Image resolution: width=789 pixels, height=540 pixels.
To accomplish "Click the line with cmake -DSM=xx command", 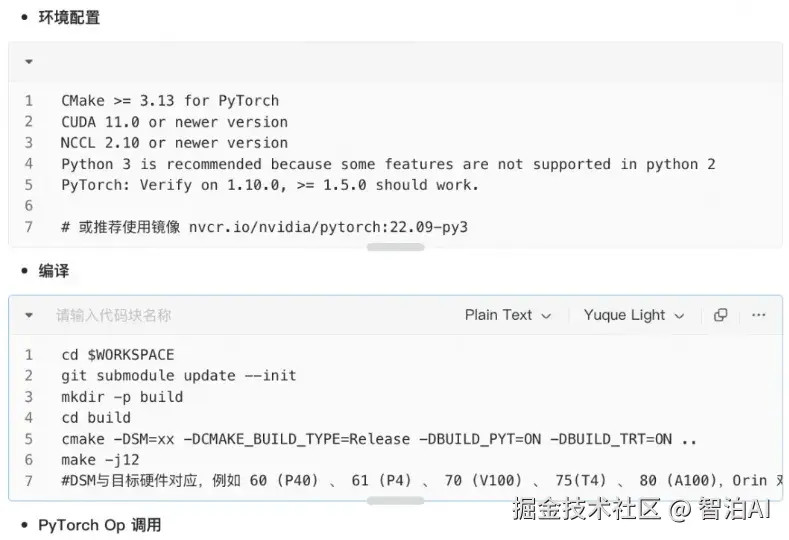I will [379, 439].
